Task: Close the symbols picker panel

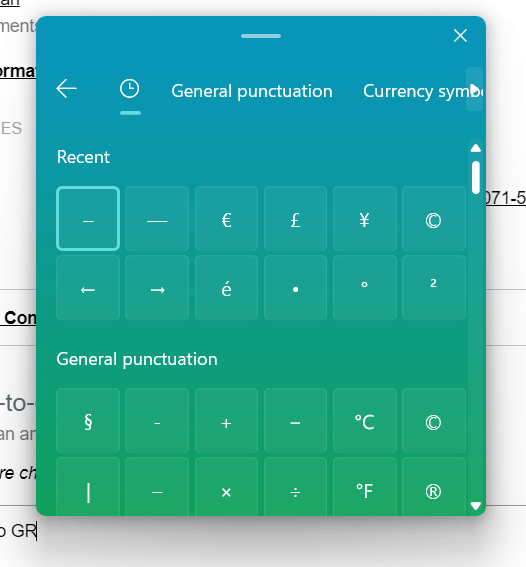Action: click(x=460, y=36)
